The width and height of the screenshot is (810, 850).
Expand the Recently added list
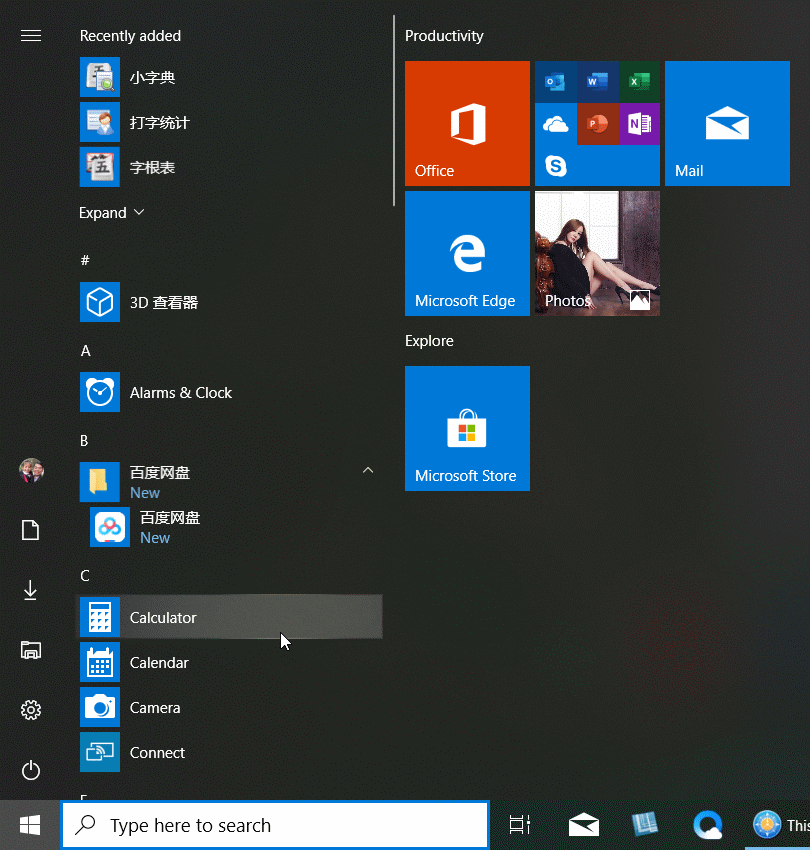coord(112,213)
